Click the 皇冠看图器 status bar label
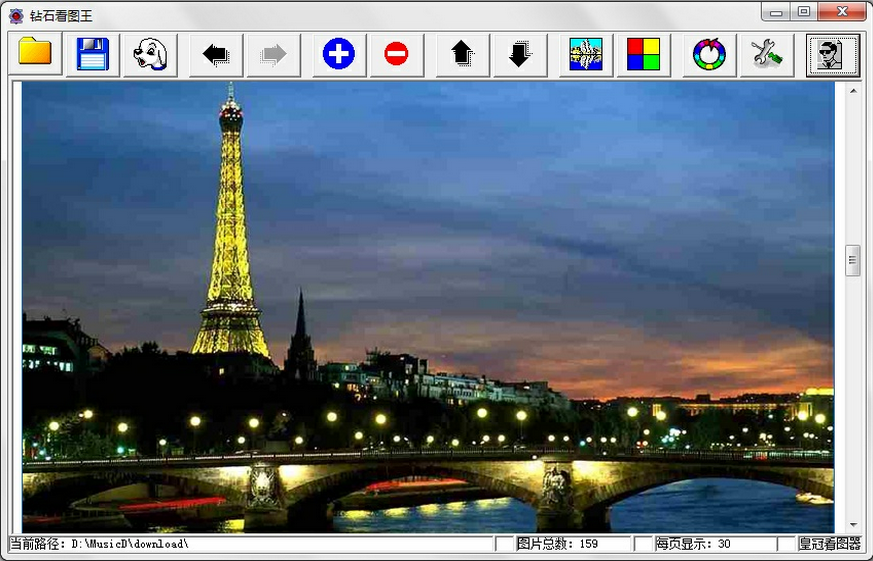This screenshot has width=873, height=561. pos(829,544)
